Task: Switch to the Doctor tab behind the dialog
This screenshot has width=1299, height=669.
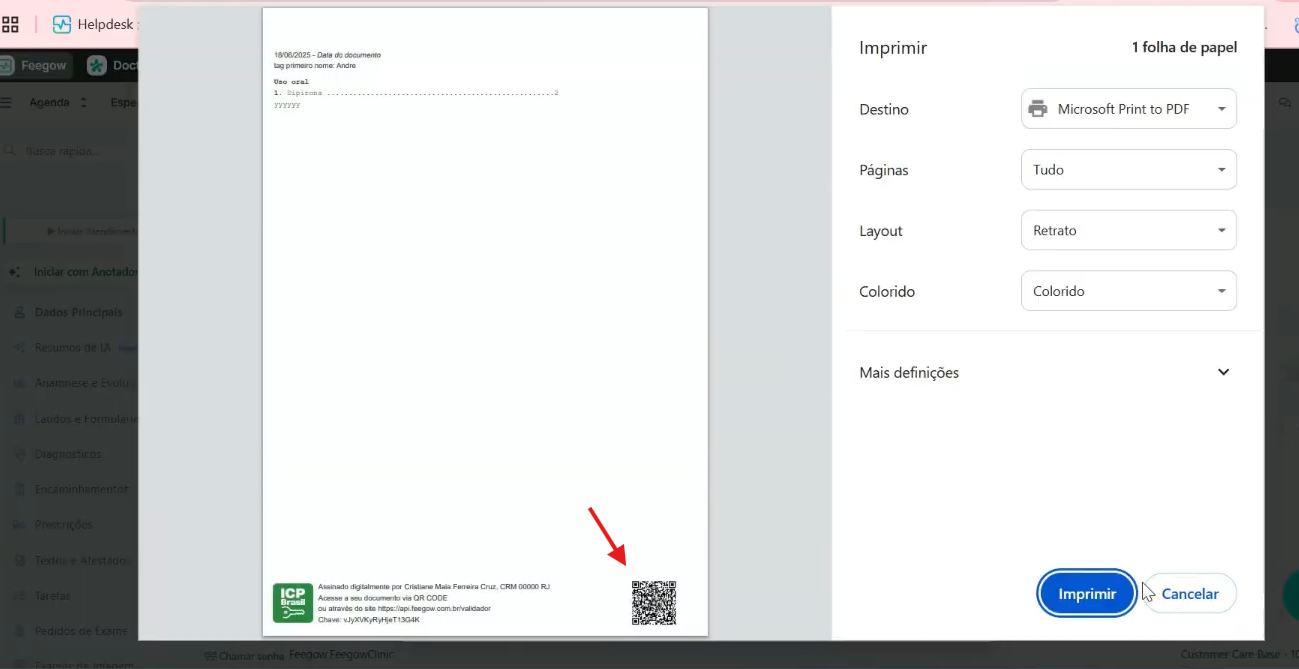Action: pyautogui.click(x=112, y=65)
